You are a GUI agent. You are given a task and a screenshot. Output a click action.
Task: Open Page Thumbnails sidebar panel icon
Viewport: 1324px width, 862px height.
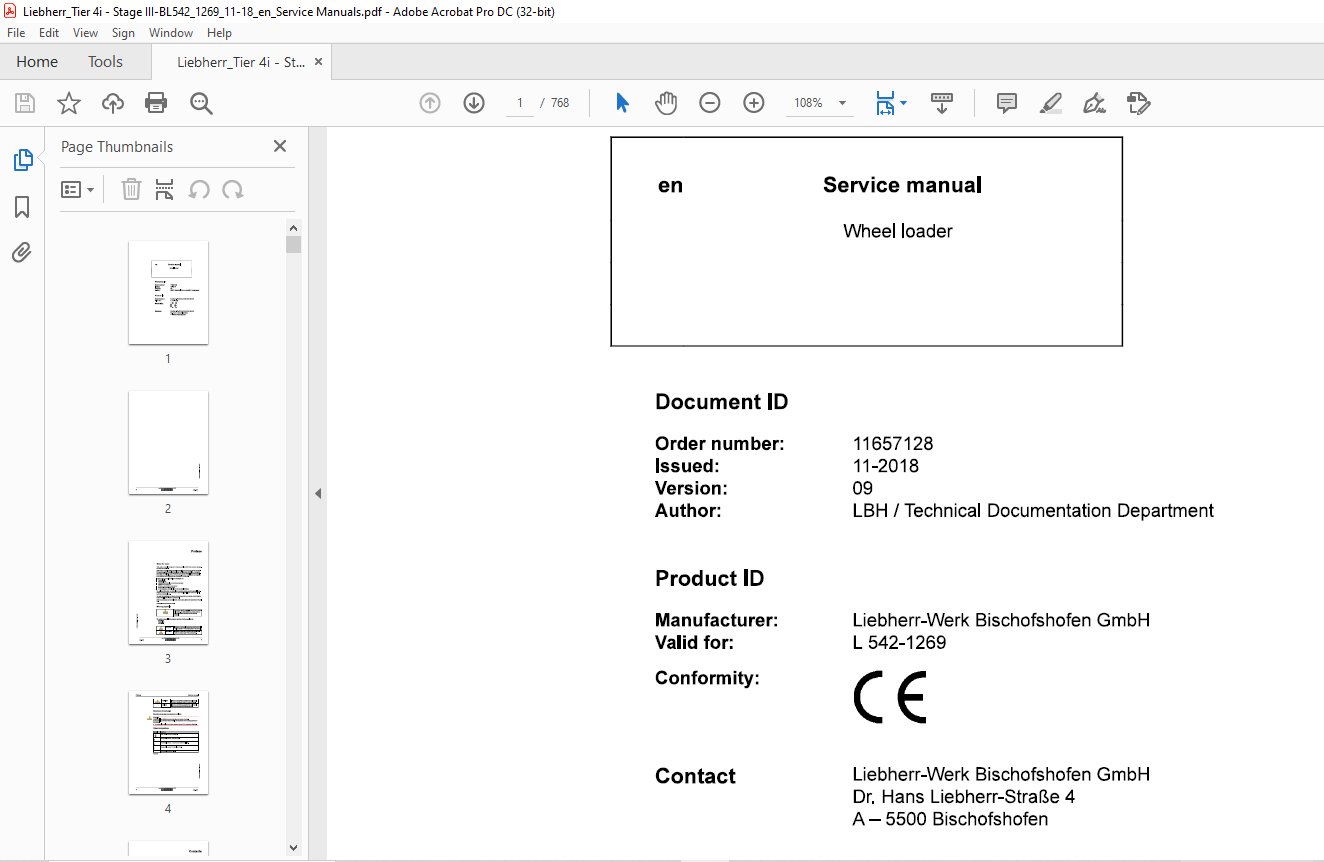22,160
